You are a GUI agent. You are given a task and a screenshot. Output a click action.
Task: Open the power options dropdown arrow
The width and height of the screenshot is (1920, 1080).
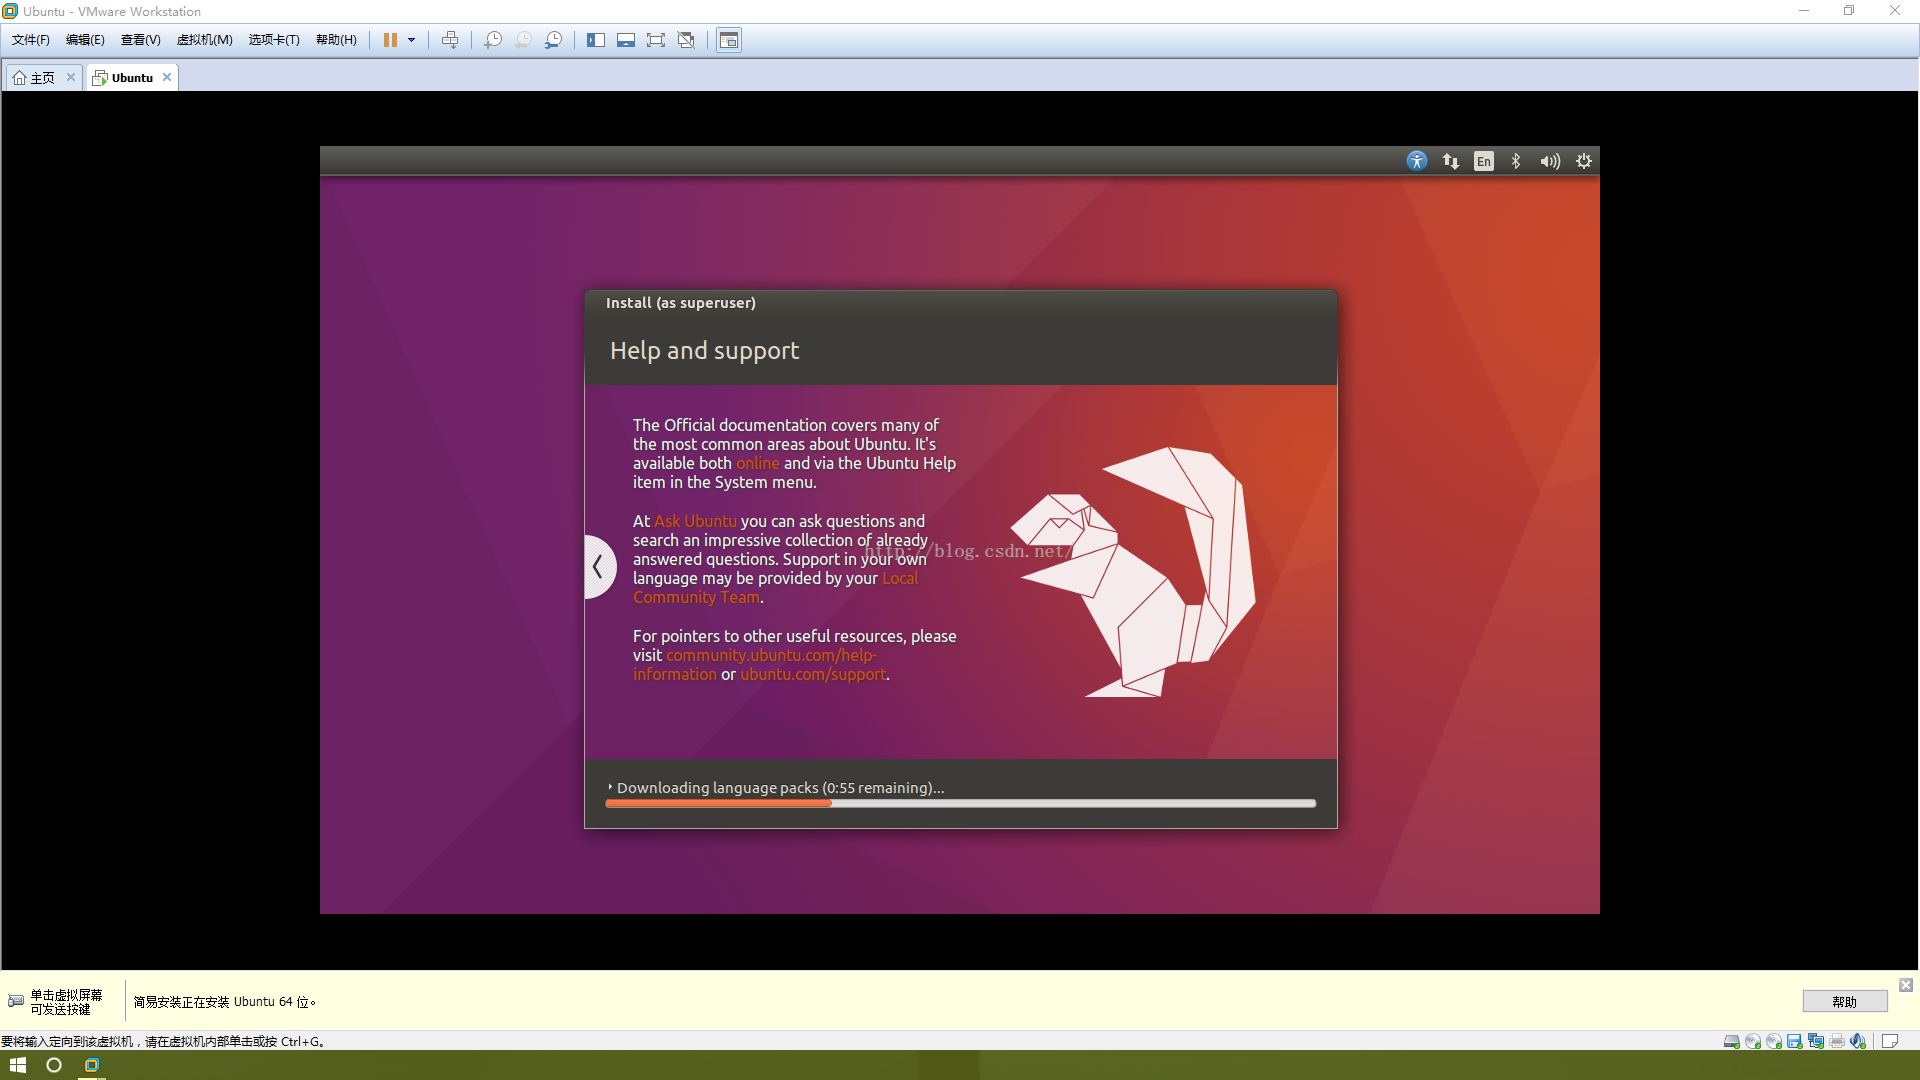pos(411,40)
